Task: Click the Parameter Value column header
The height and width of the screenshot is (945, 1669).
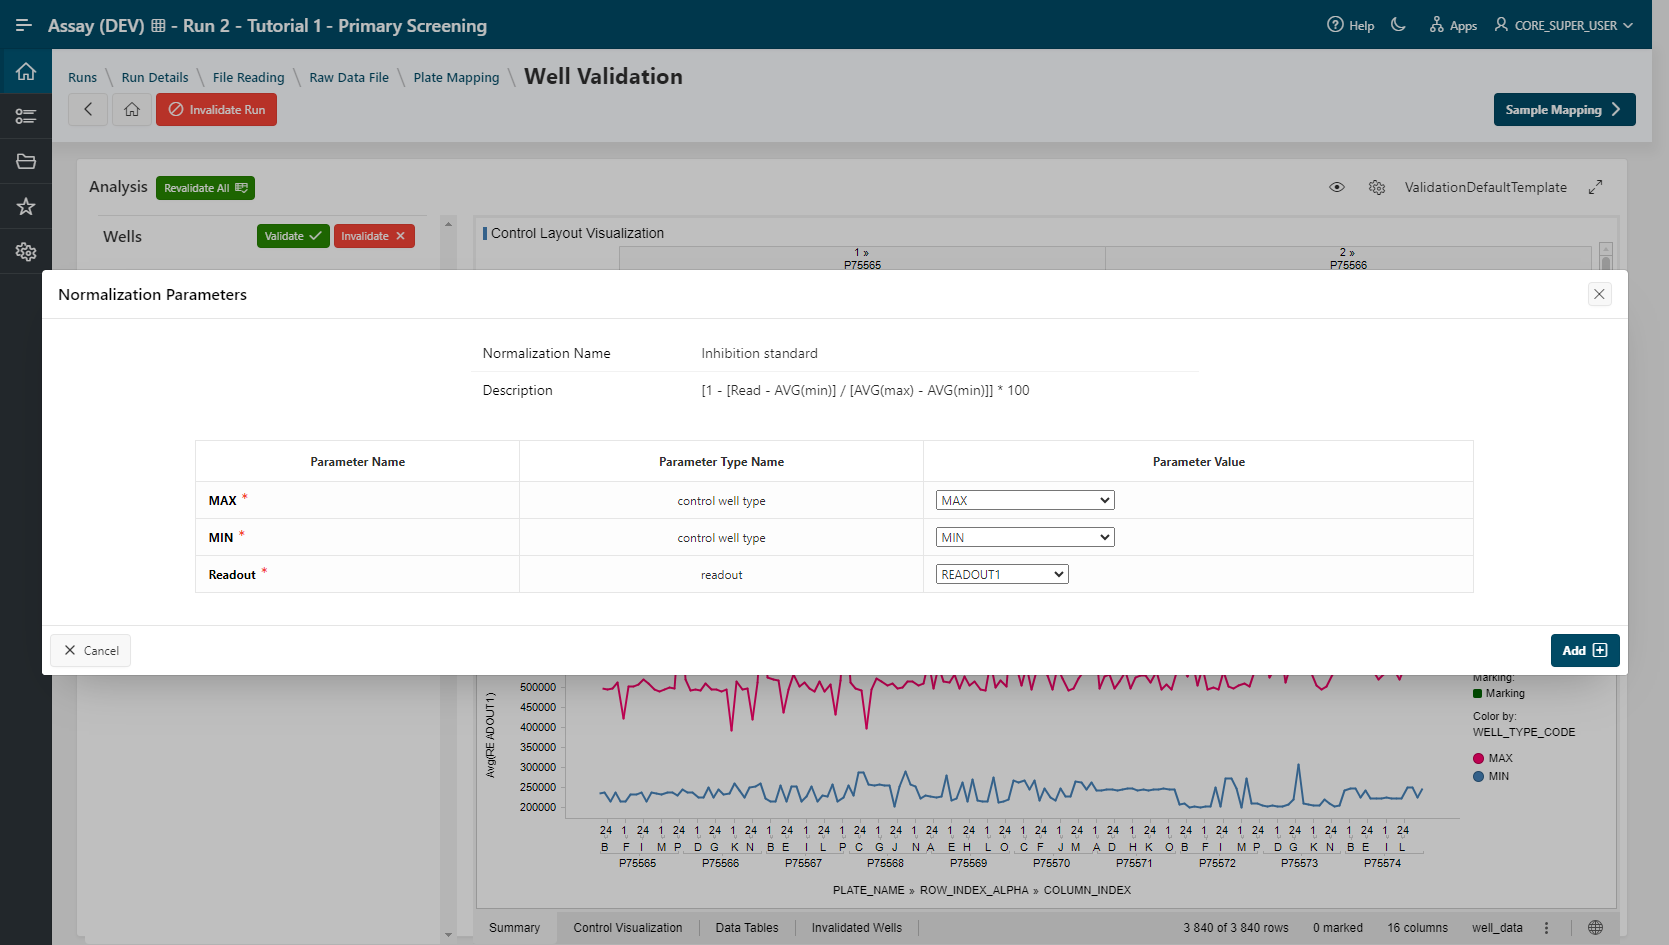Action: [1198, 462]
